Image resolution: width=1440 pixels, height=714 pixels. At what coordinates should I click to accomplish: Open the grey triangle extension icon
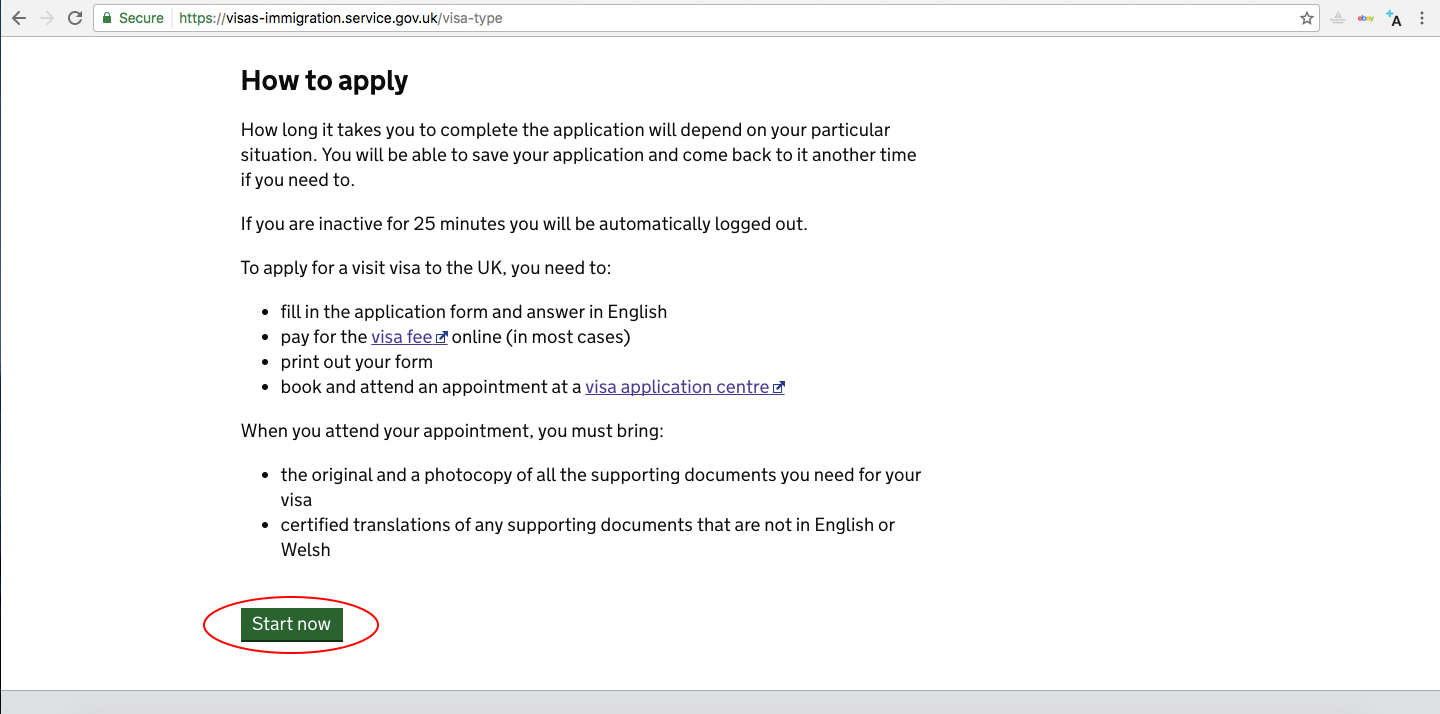(1337, 18)
